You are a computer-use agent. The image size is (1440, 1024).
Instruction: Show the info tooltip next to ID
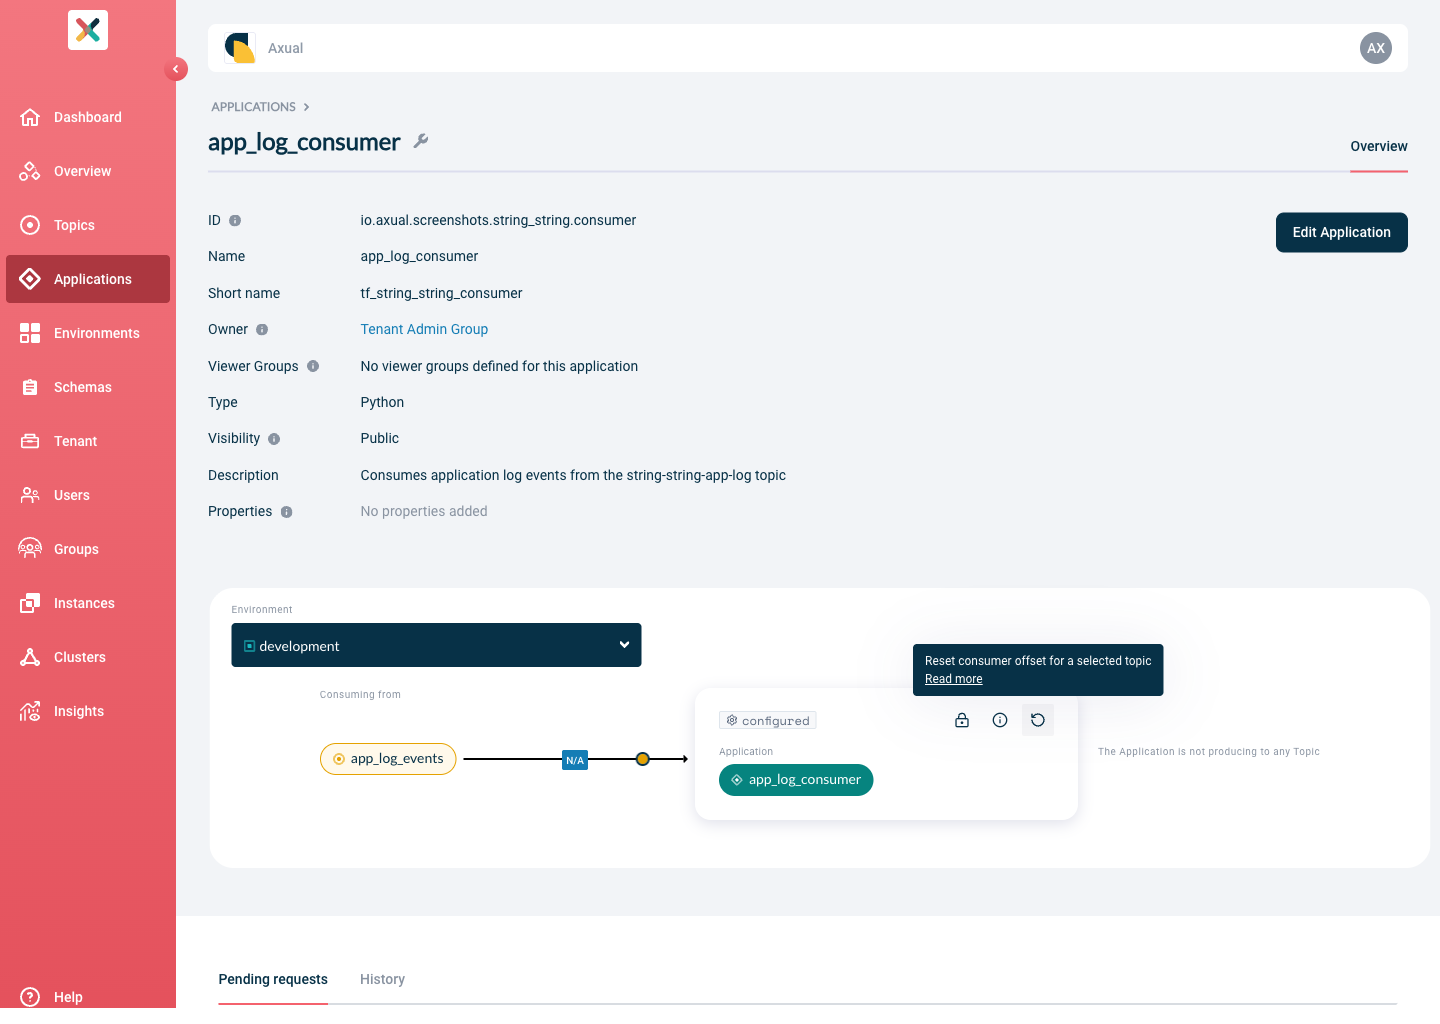coord(235,220)
